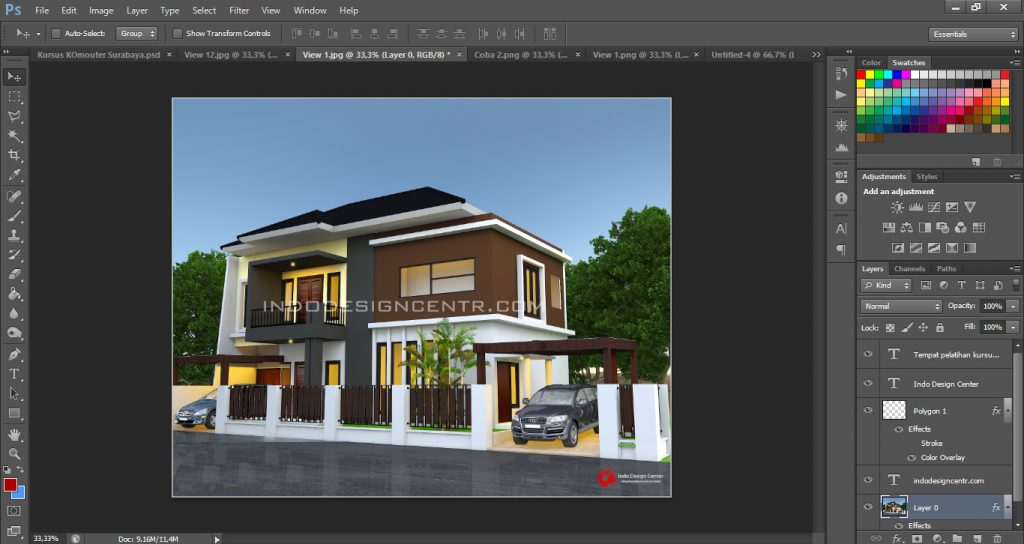This screenshot has width=1024, height=544.
Task: Open the Group auto-select dropdown
Action: (136, 33)
